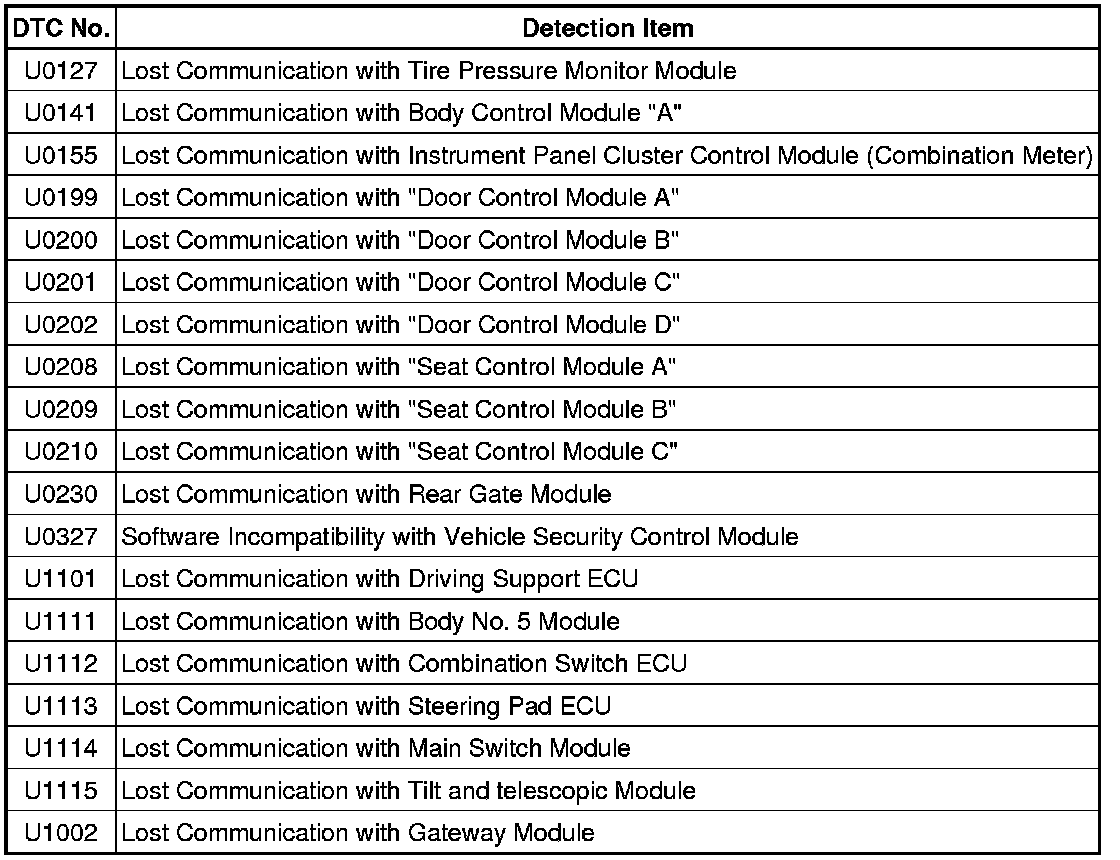This screenshot has width=1120, height=860.
Task: Select DTC code U0200
Action: pos(61,240)
